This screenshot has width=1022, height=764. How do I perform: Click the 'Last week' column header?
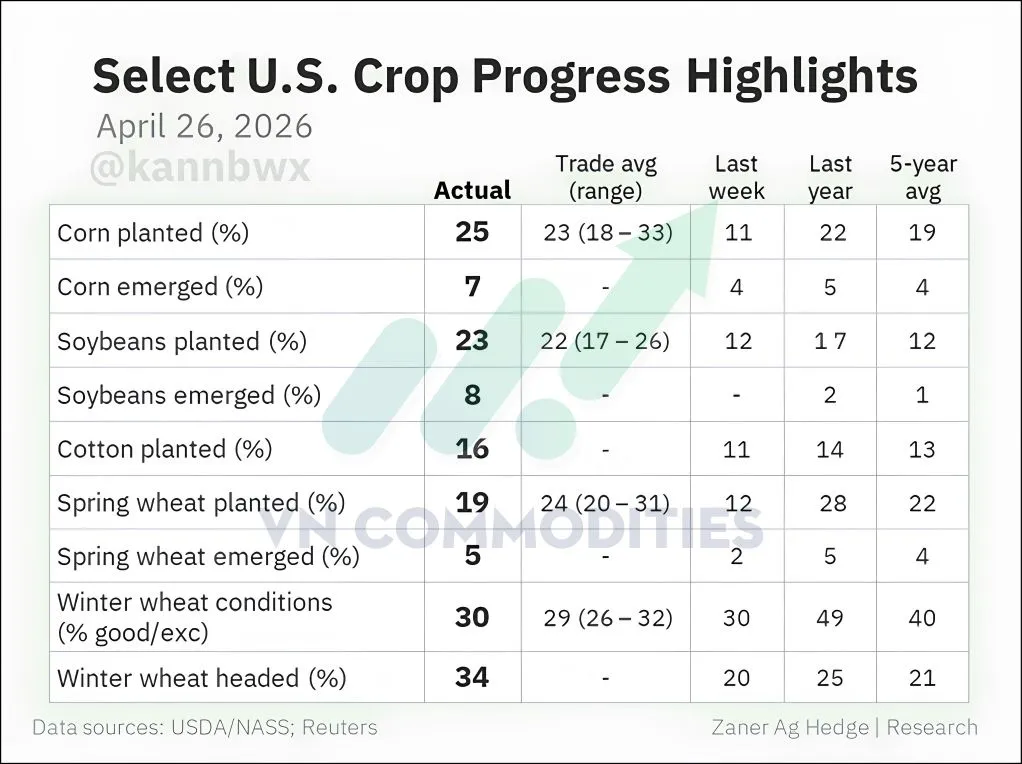pyautogui.click(x=736, y=177)
